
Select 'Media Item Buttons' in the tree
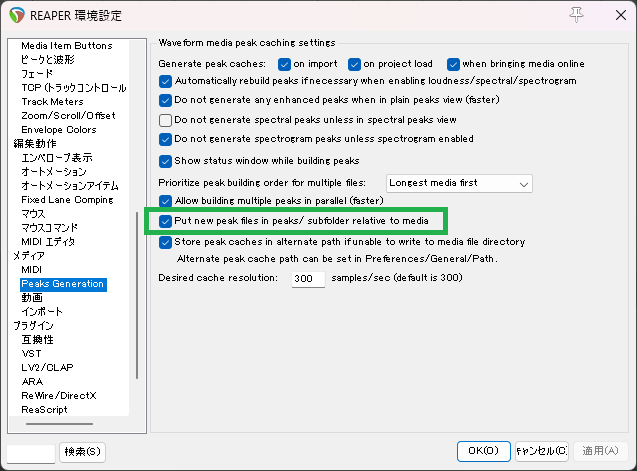pyautogui.click(x=67, y=46)
